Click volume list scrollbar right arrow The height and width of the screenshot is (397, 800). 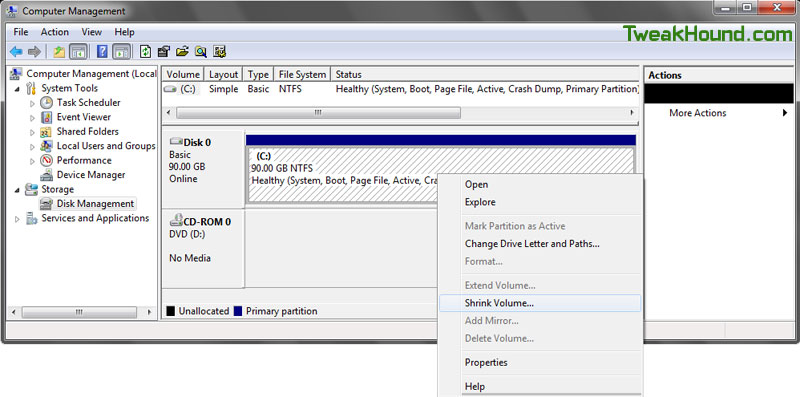tap(632, 112)
